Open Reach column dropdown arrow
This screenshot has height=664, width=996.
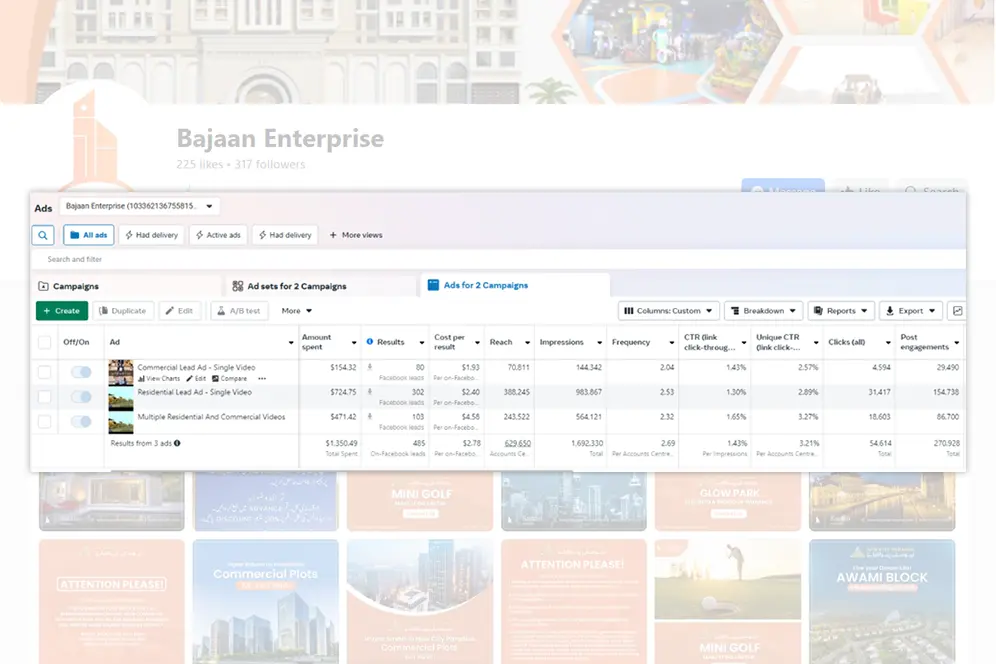click(527, 342)
